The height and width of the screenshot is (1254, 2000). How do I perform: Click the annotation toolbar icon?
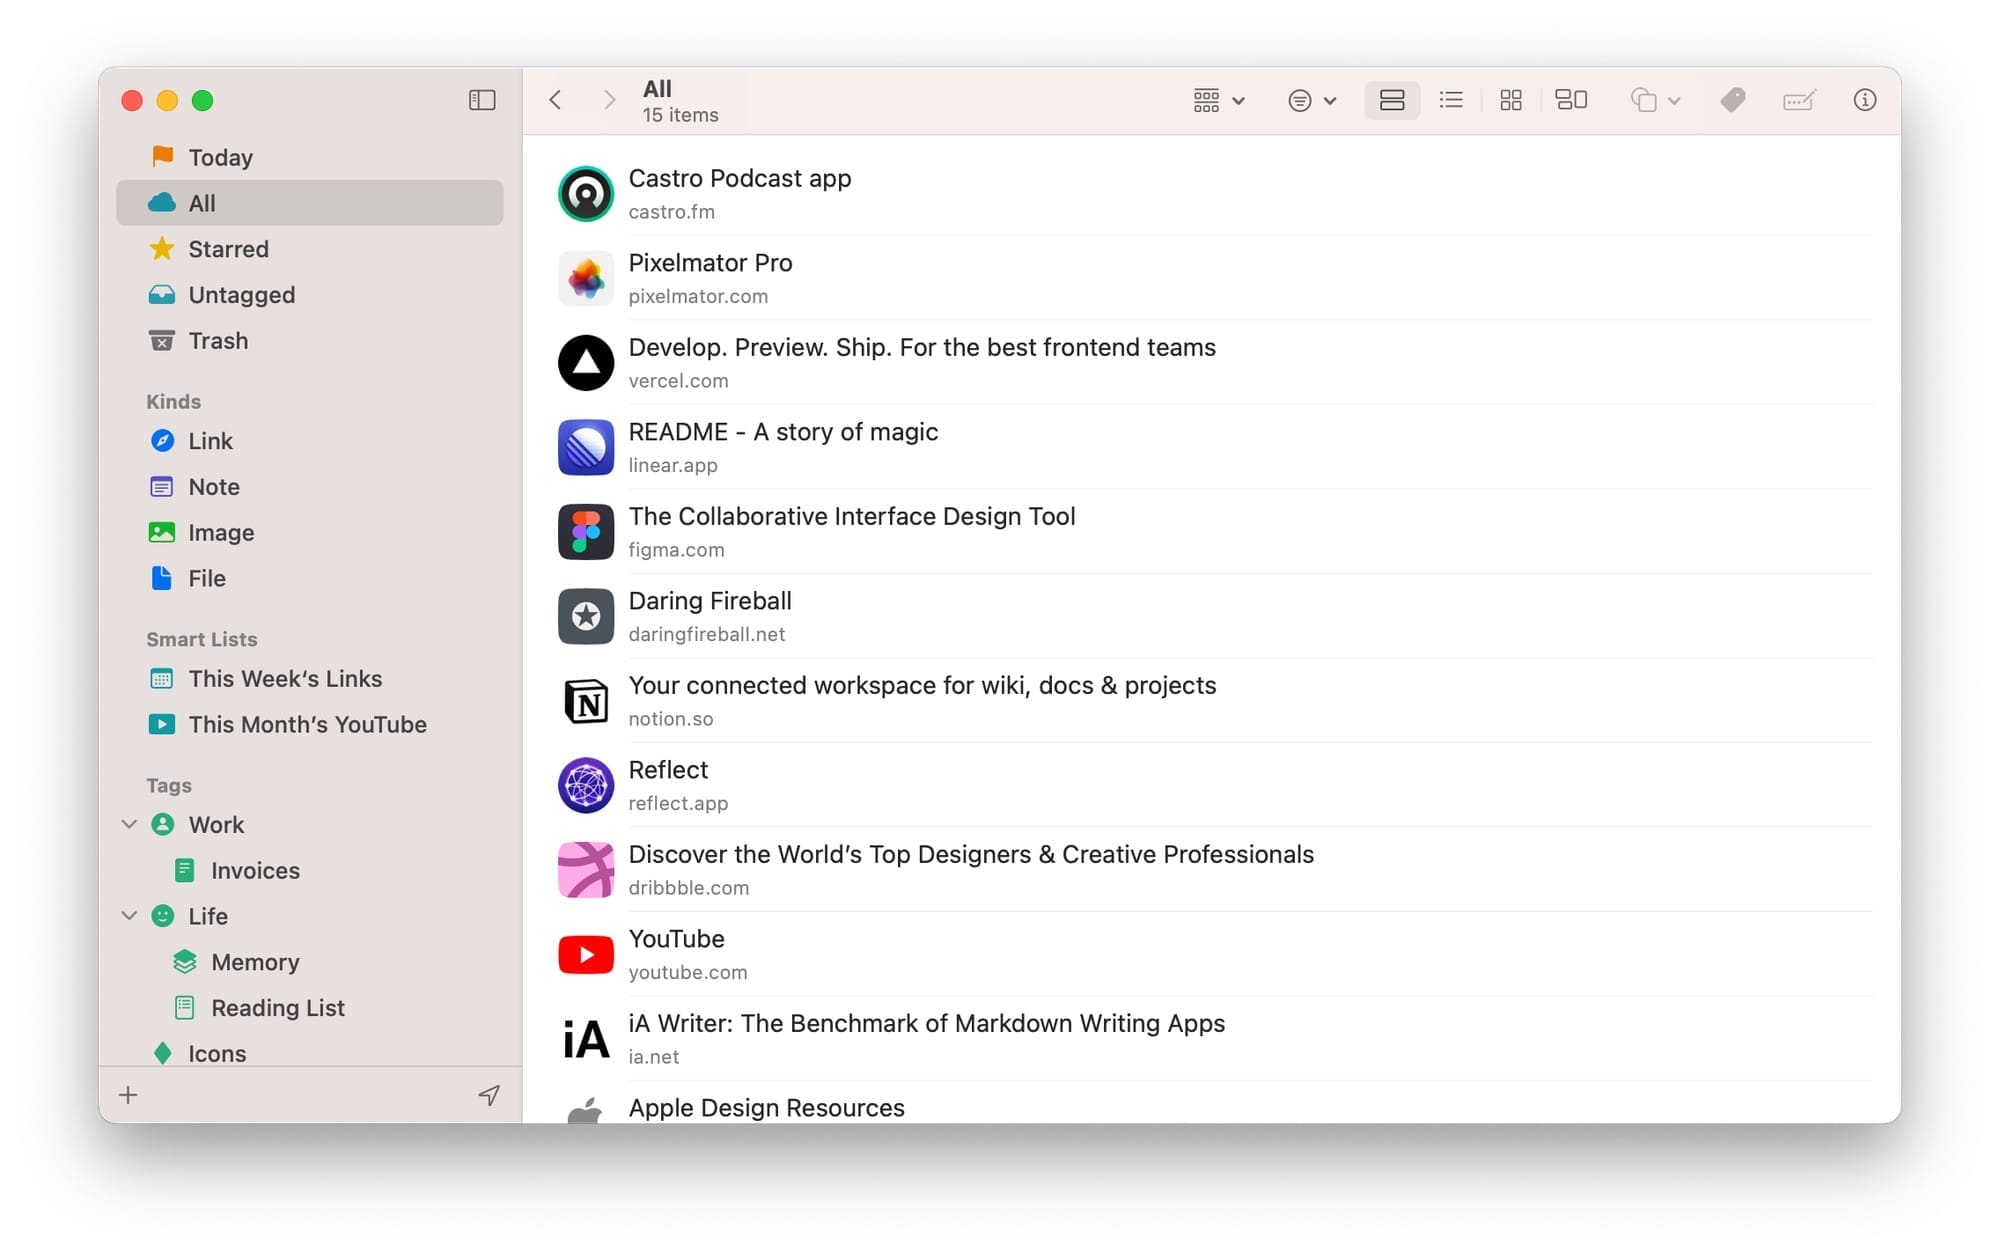(1798, 100)
